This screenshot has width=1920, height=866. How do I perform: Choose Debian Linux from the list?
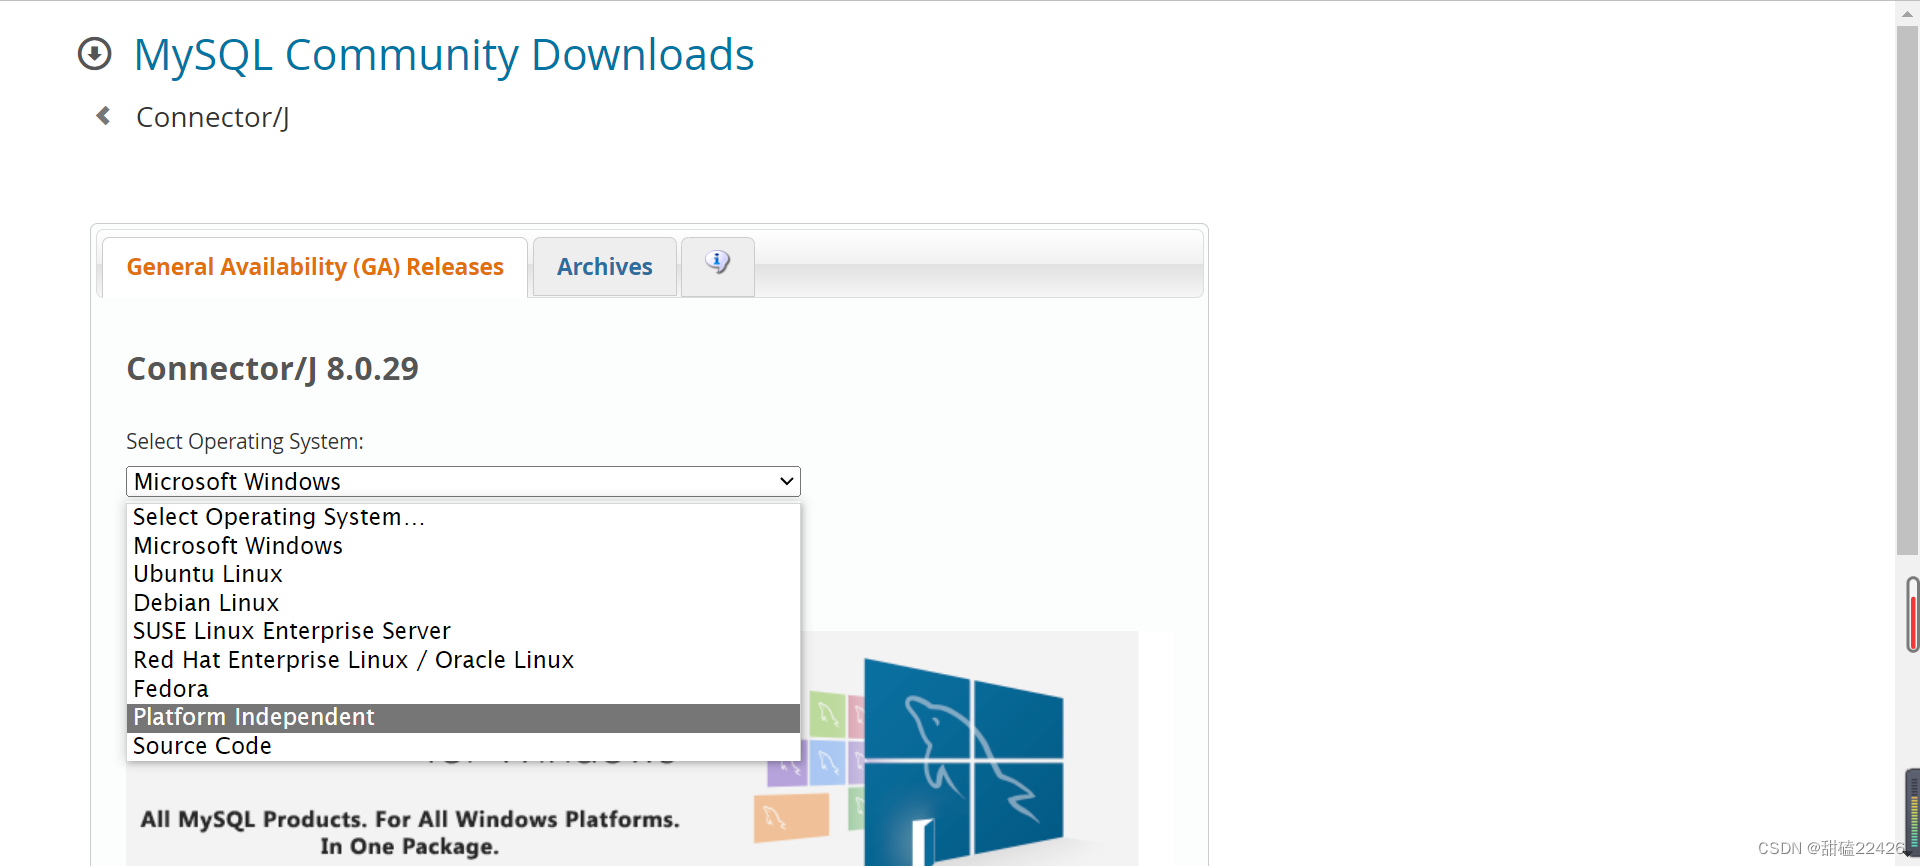(x=463, y=603)
